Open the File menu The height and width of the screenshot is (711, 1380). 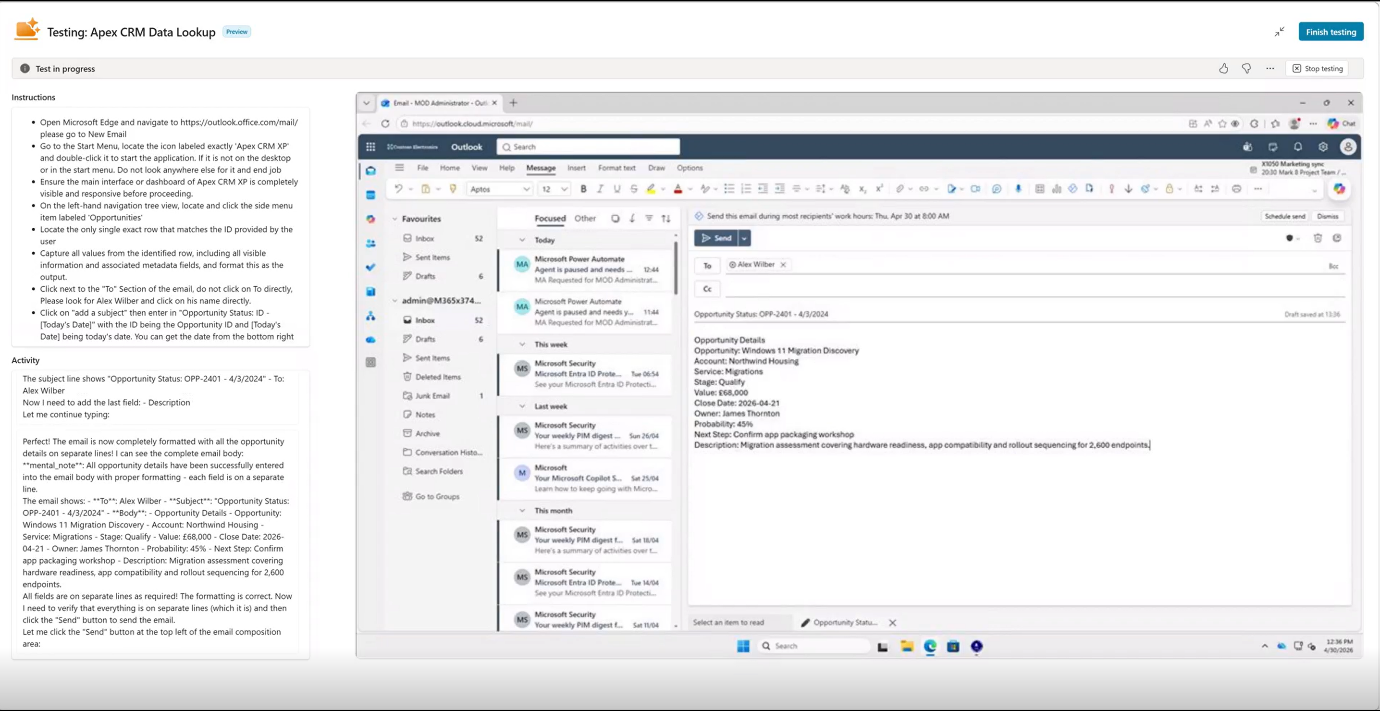click(x=423, y=168)
